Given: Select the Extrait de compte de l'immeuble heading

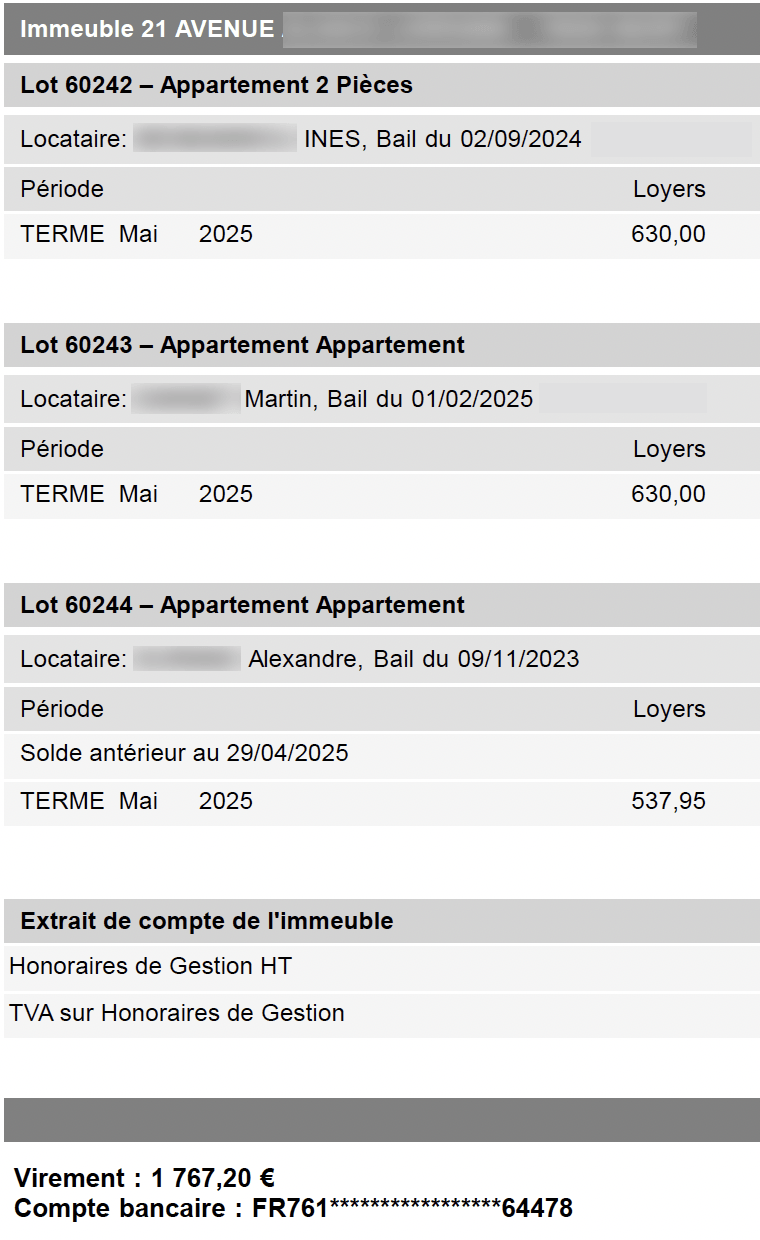Looking at the screenshot, I should (206, 921).
